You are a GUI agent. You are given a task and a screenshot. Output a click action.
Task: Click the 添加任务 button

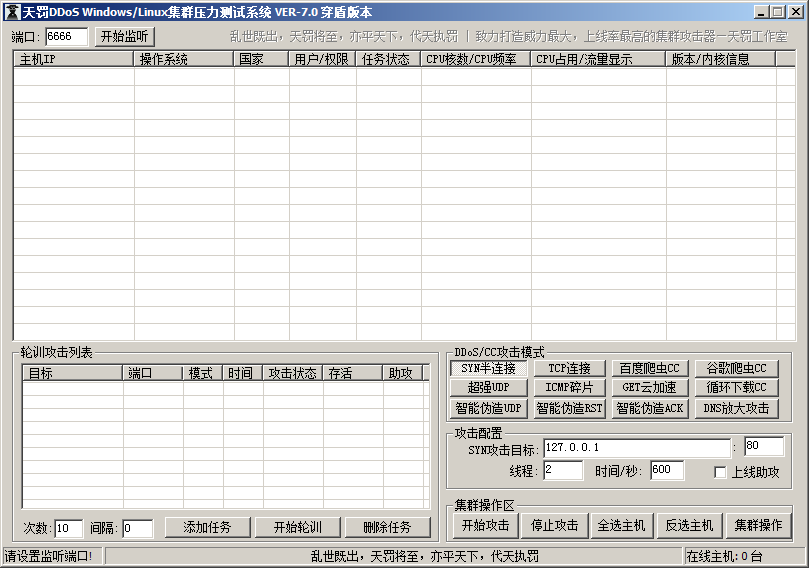[x=207, y=527]
